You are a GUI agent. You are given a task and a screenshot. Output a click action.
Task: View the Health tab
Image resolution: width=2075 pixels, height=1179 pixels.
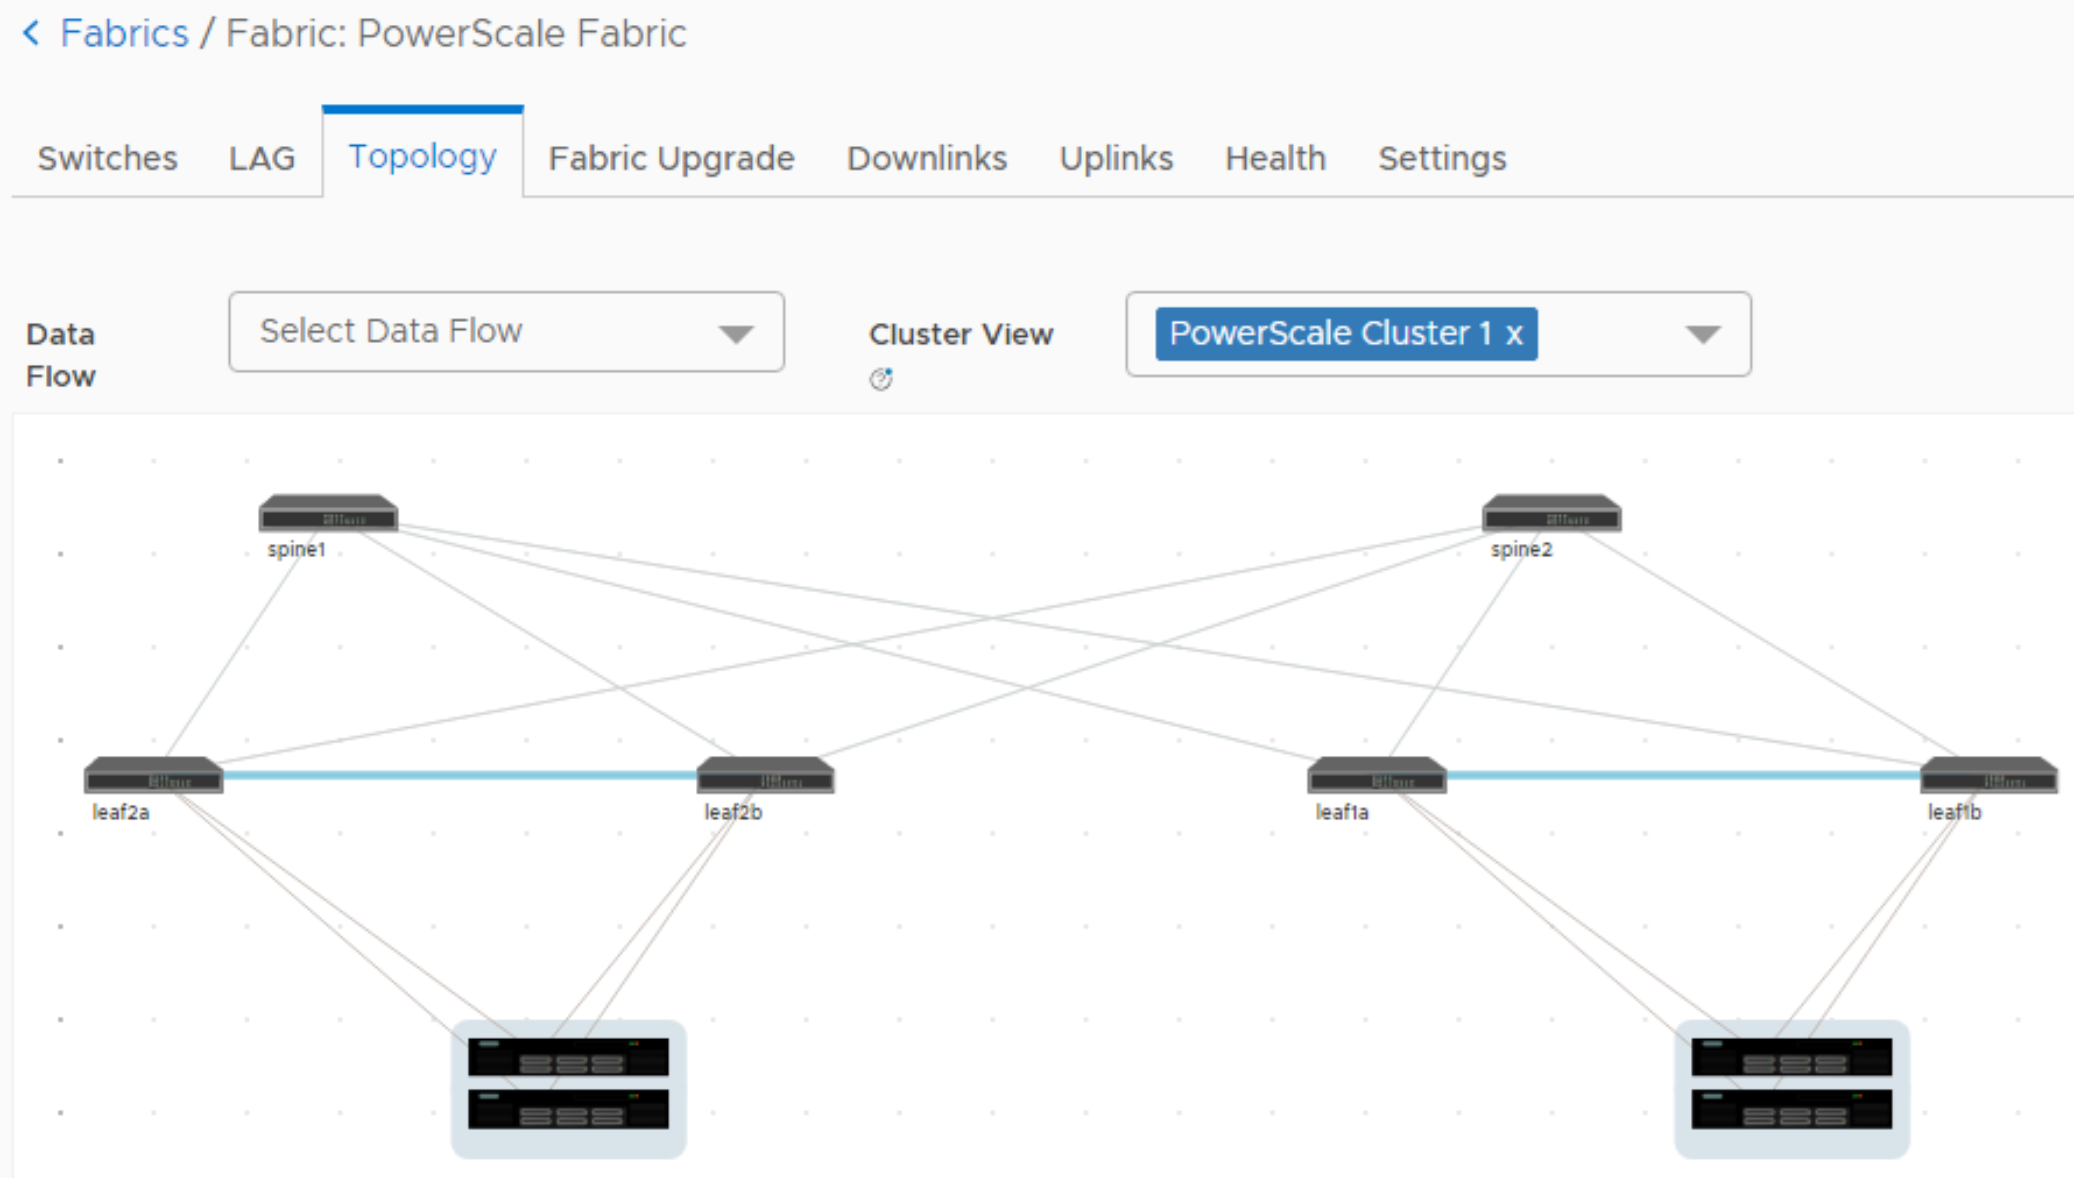pos(1275,158)
